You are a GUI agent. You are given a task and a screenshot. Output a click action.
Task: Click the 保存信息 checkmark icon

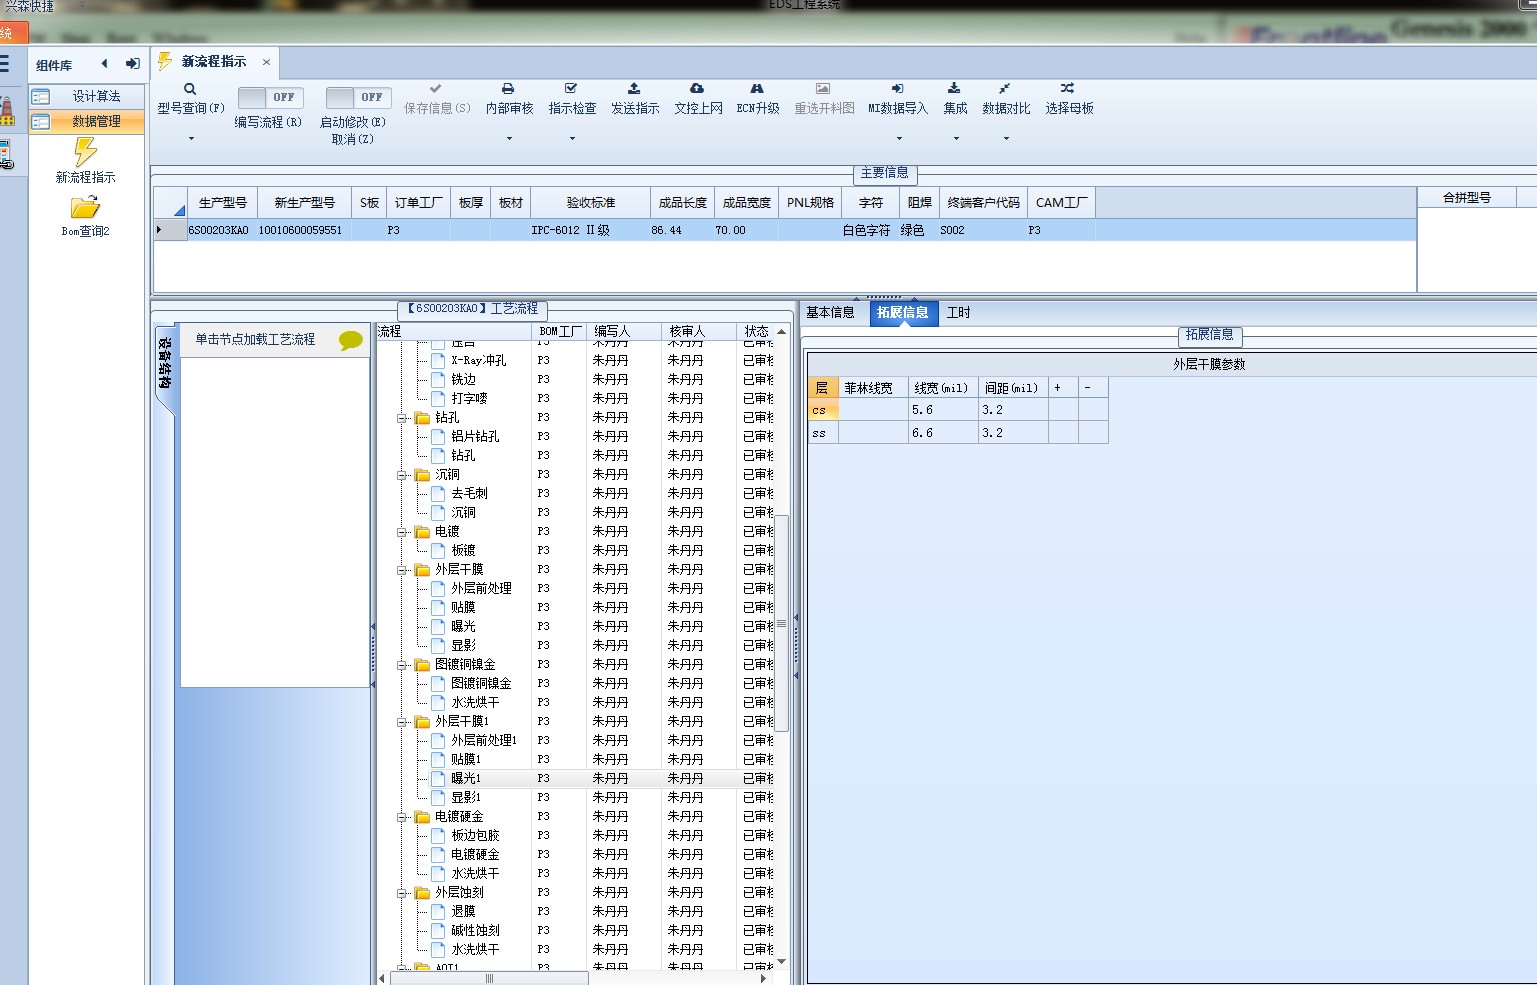pos(435,89)
